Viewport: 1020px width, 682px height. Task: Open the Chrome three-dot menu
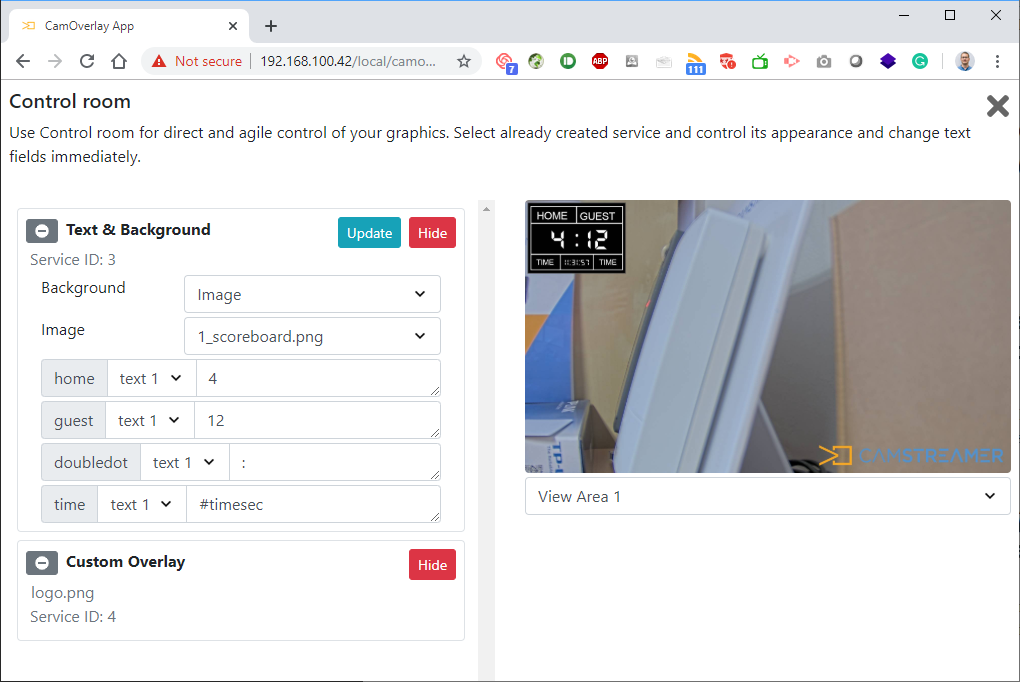pos(997,61)
